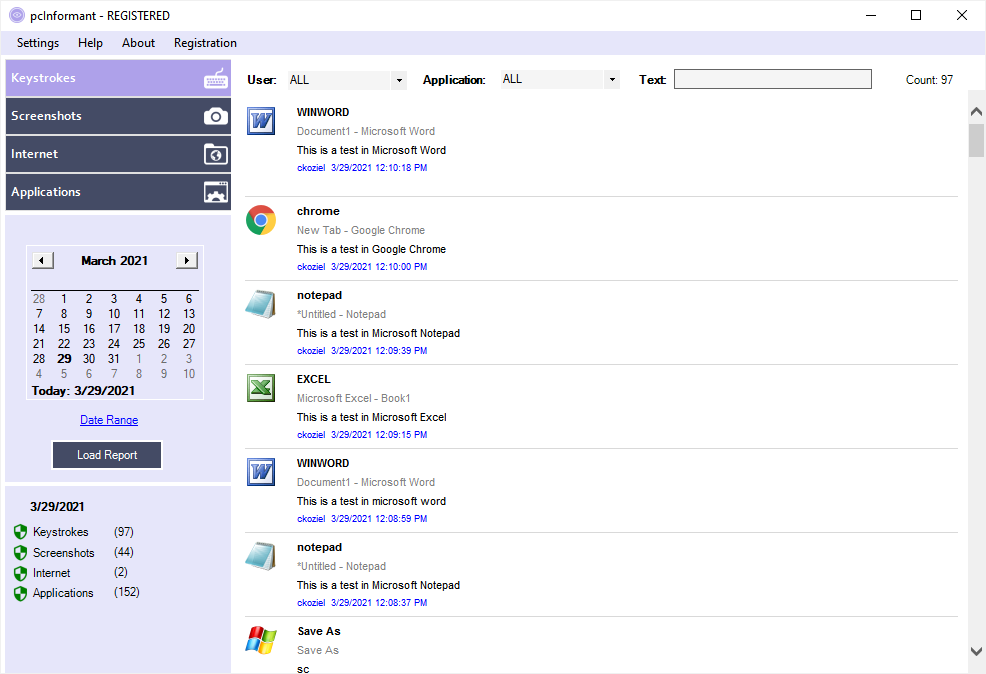Click the Count: 97 label
Viewport: 986px width, 674px height.
929,80
